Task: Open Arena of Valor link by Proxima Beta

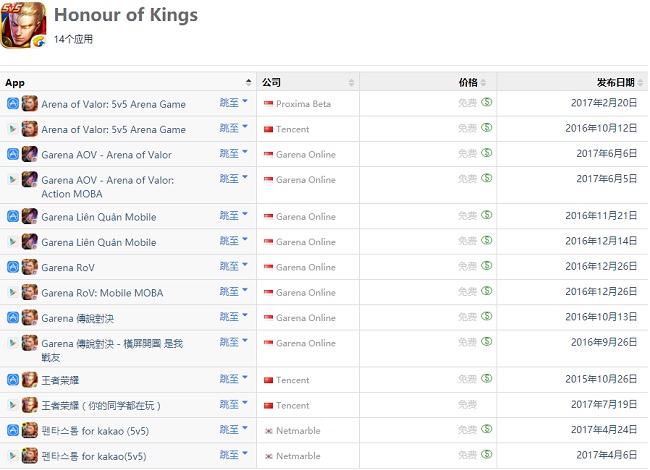Action: [x=113, y=104]
